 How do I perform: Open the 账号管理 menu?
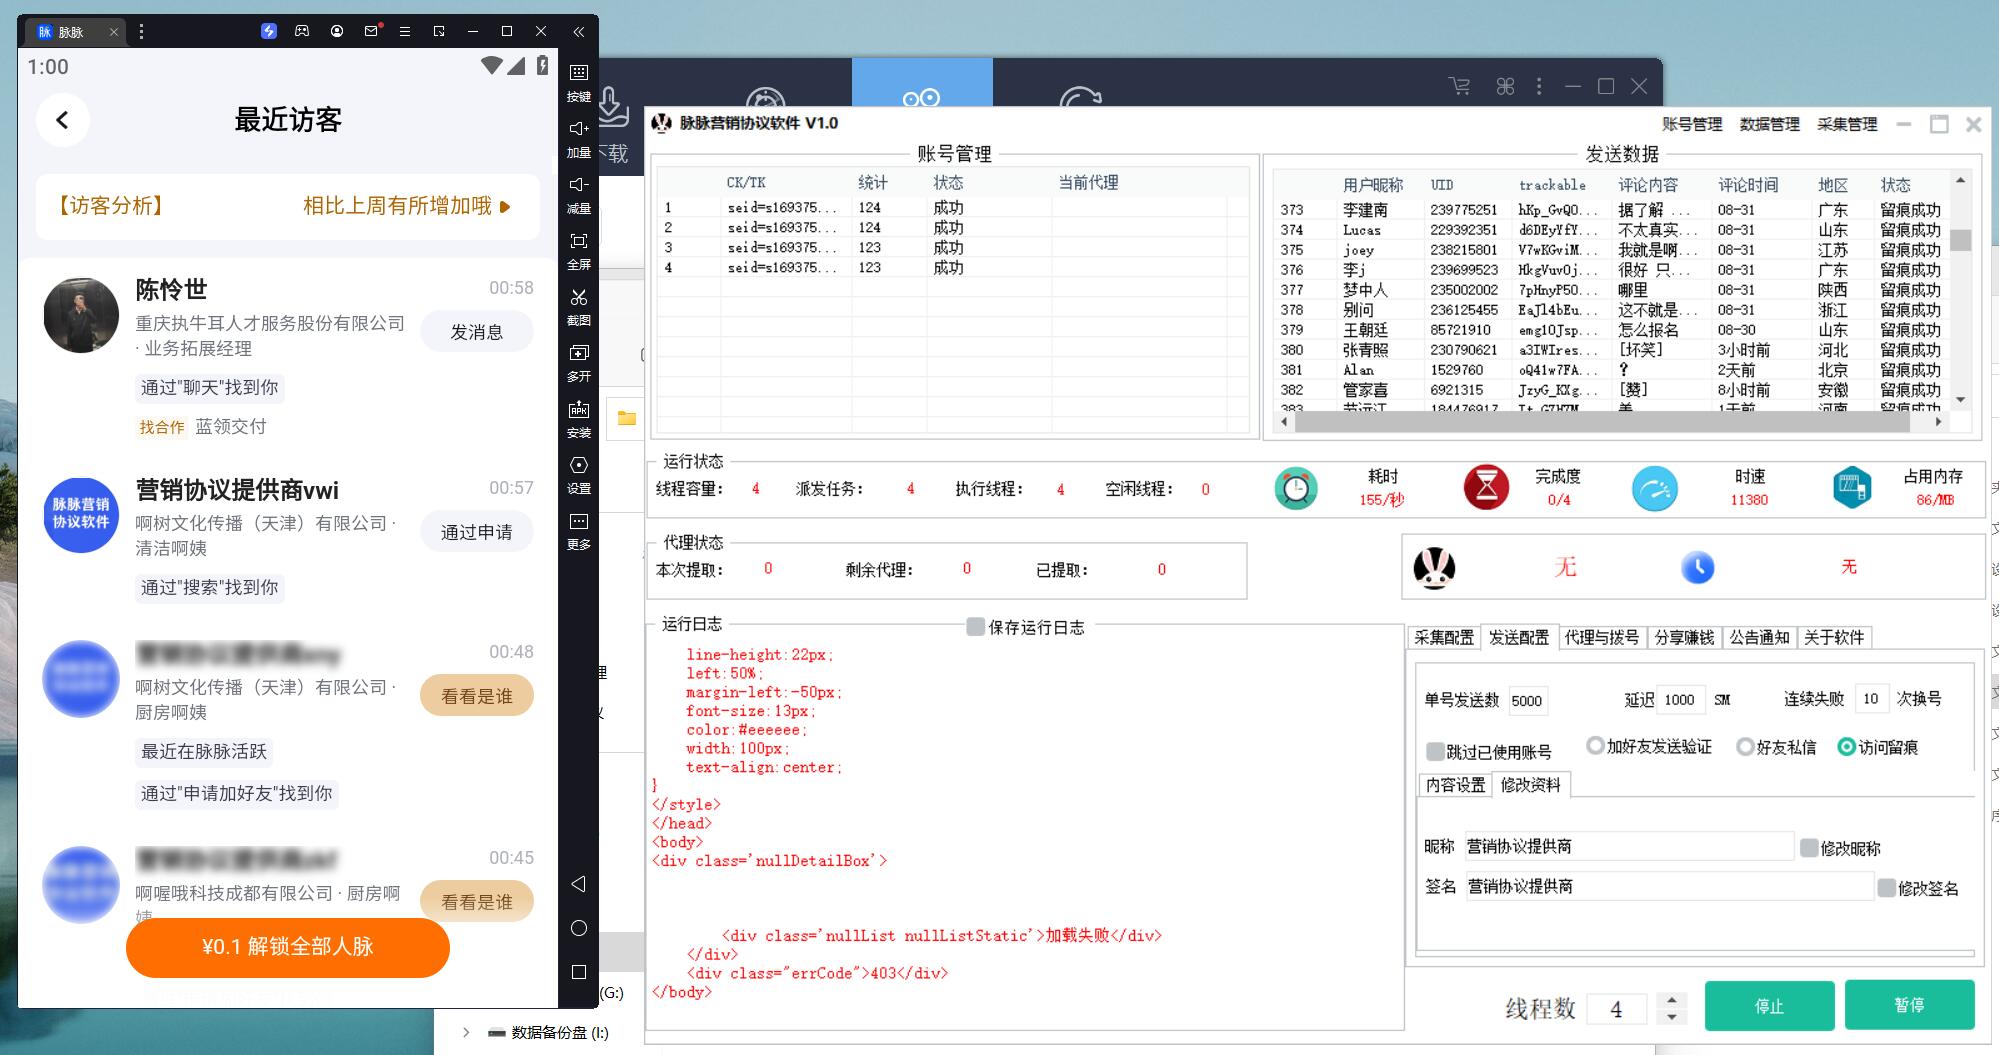(x=1692, y=124)
